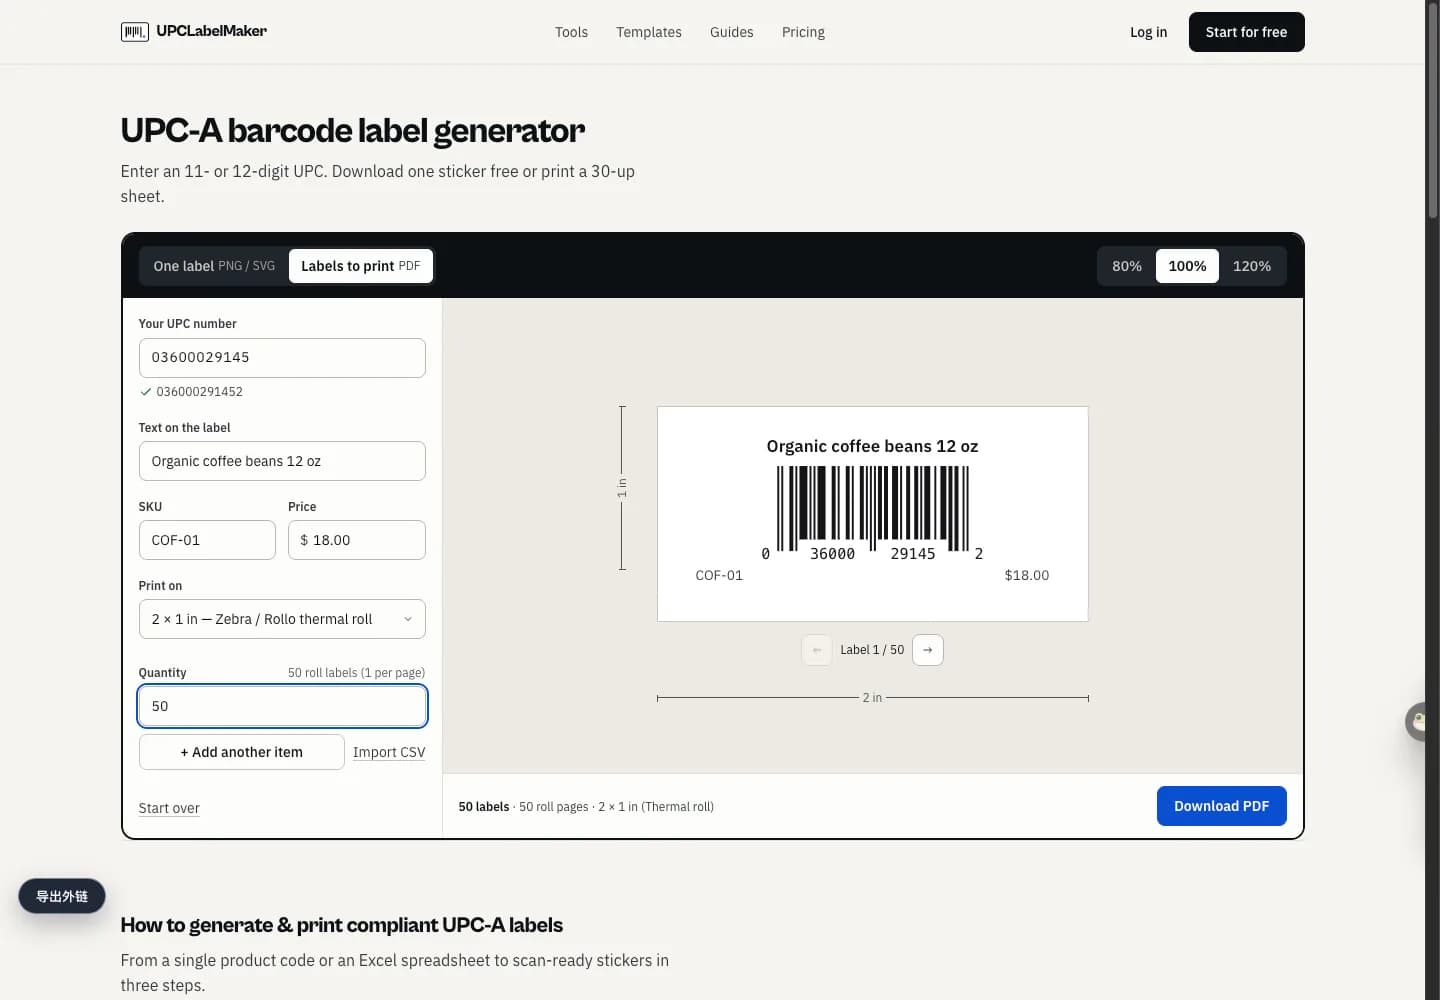Image resolution: width=1440 pixels, height=1000 pixels.
Task: Open the Guides nav item
Action: [732, 32]
